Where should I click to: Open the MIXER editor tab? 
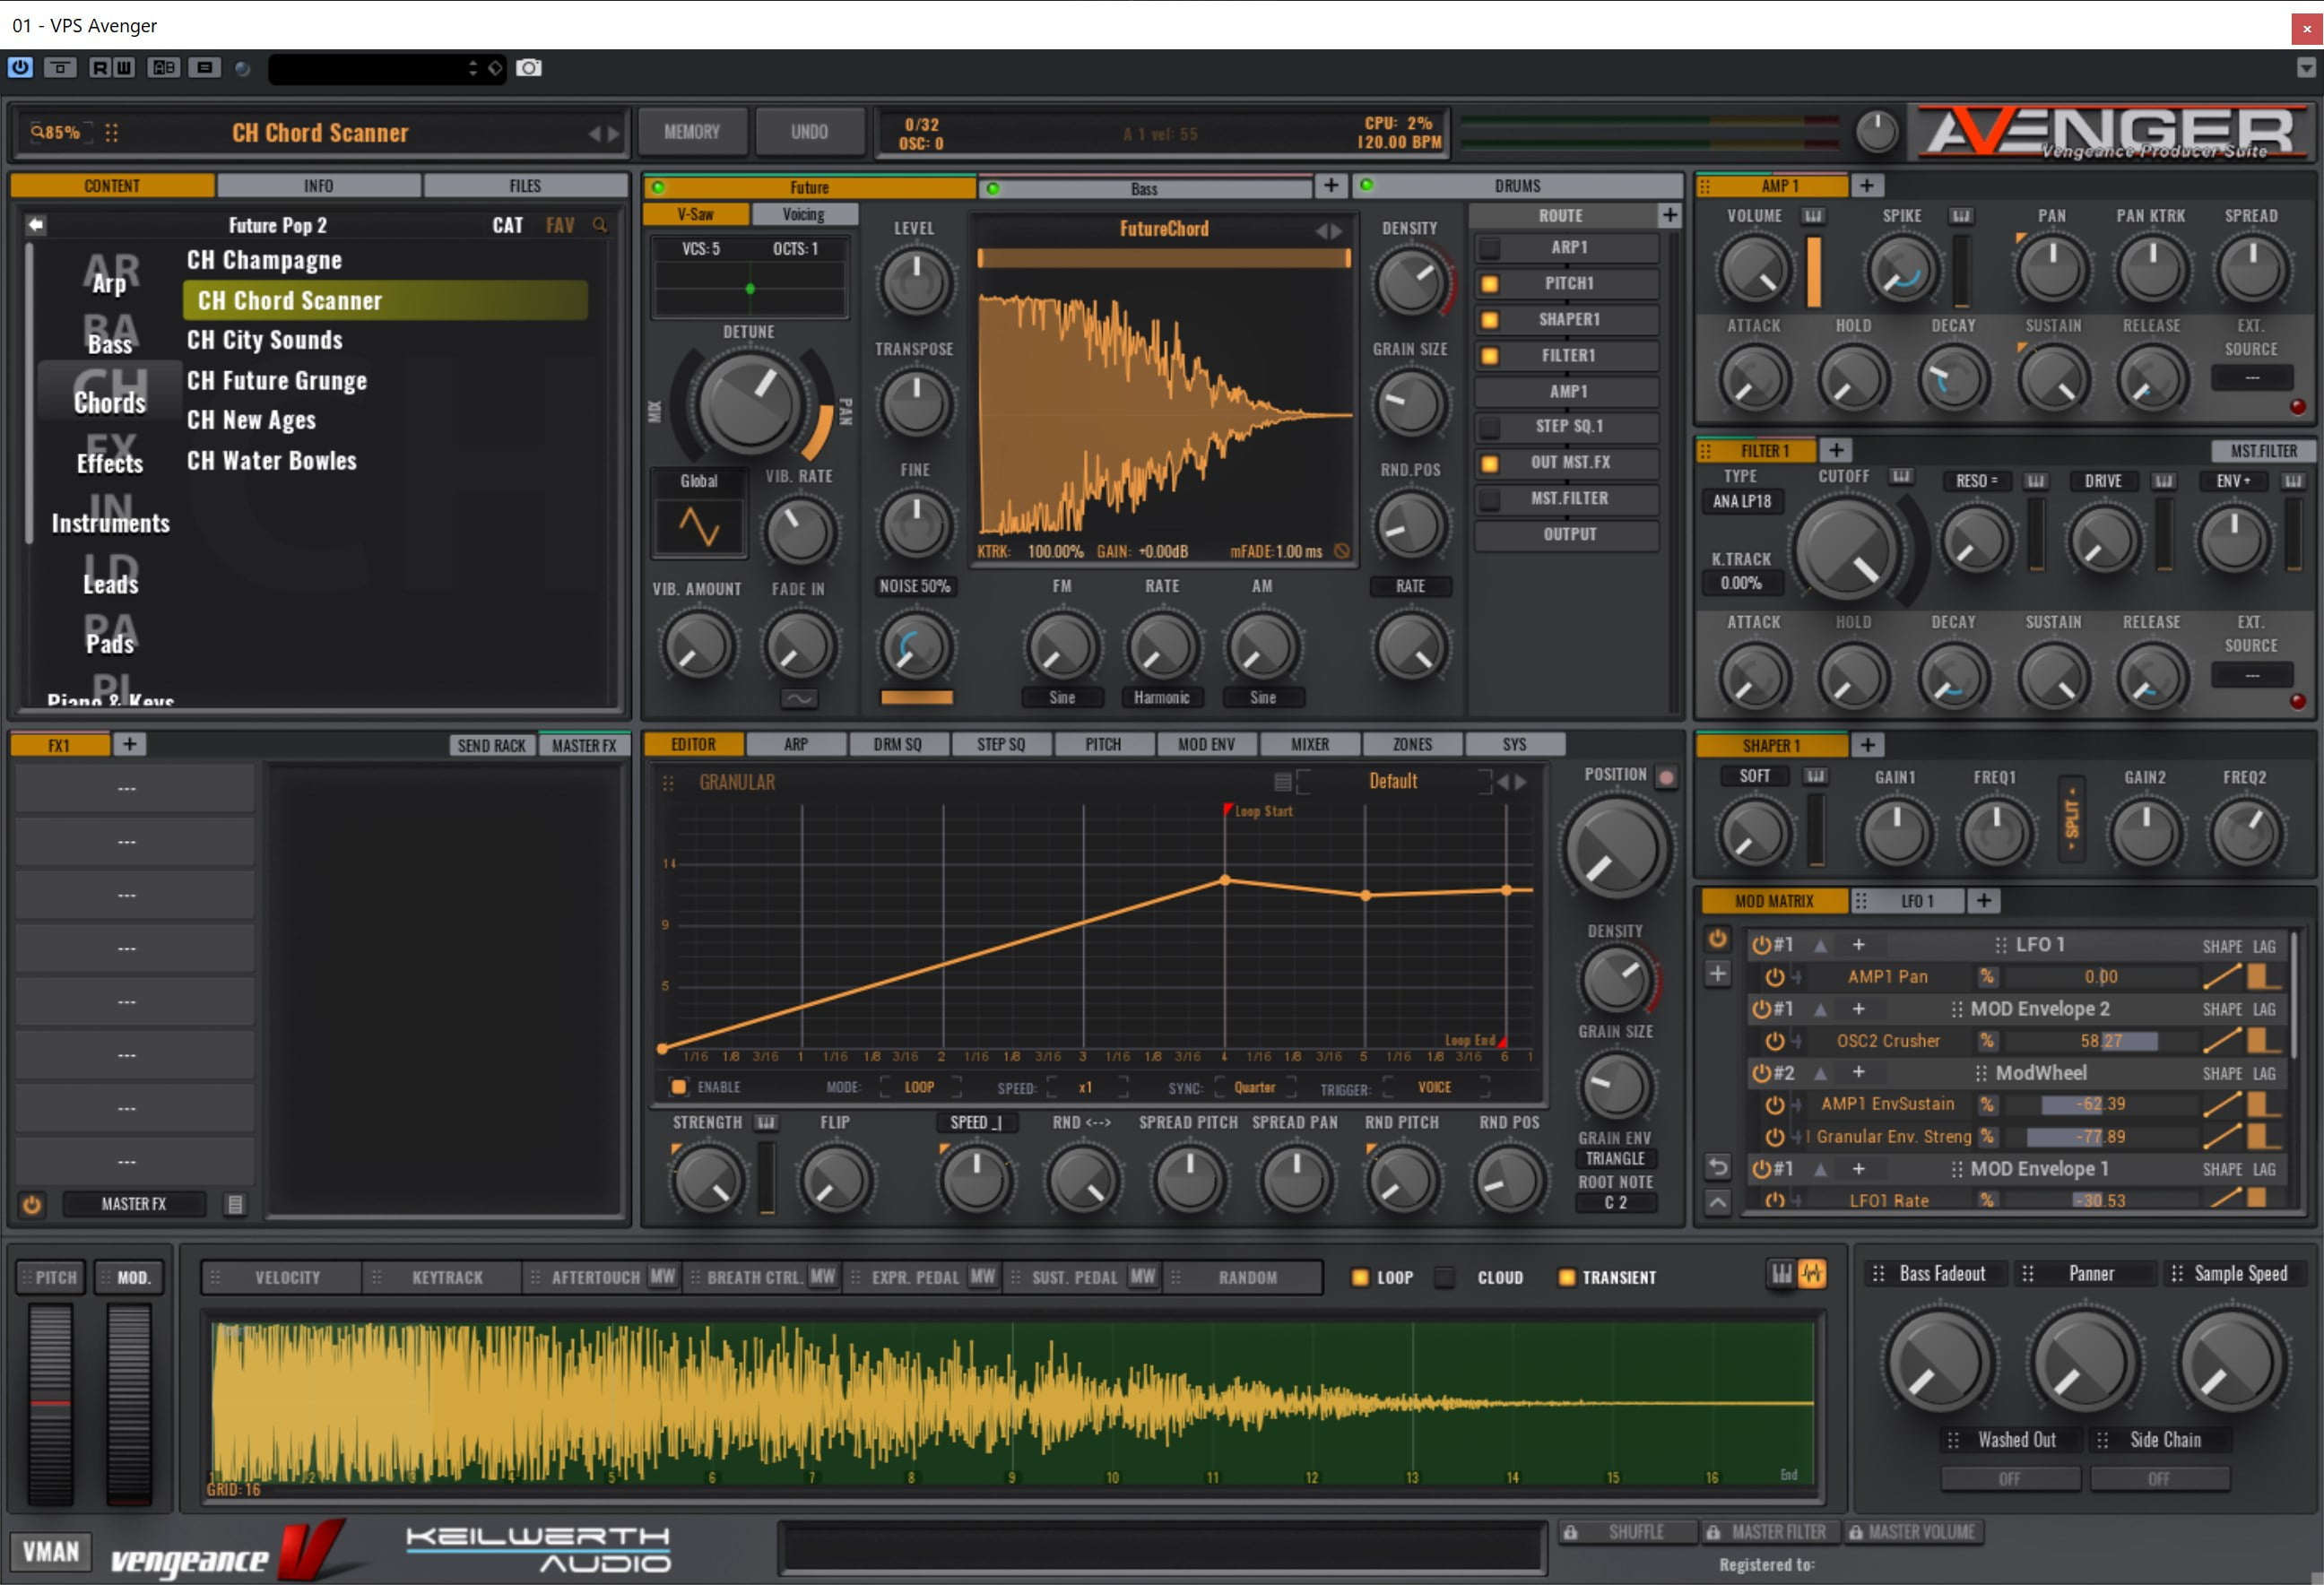click(x=1309, y=745)
